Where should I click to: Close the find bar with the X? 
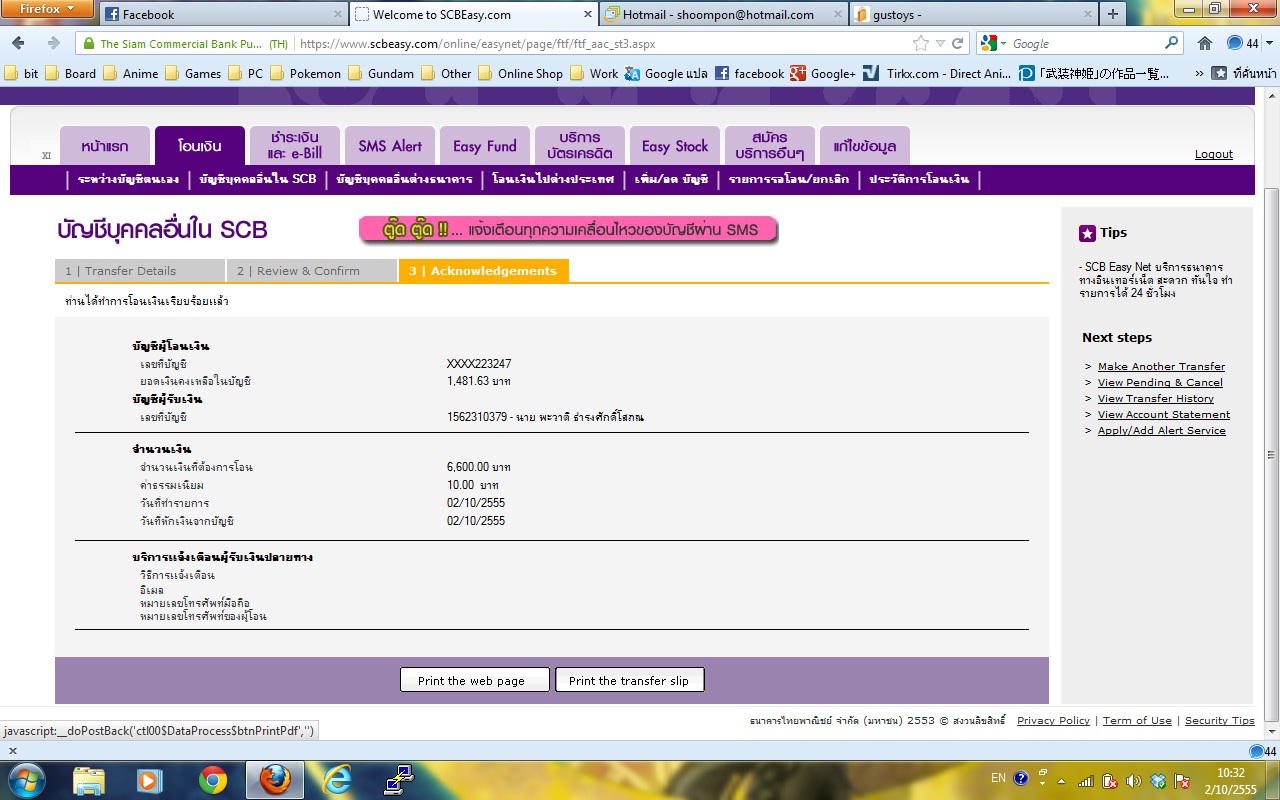[13, 751]
